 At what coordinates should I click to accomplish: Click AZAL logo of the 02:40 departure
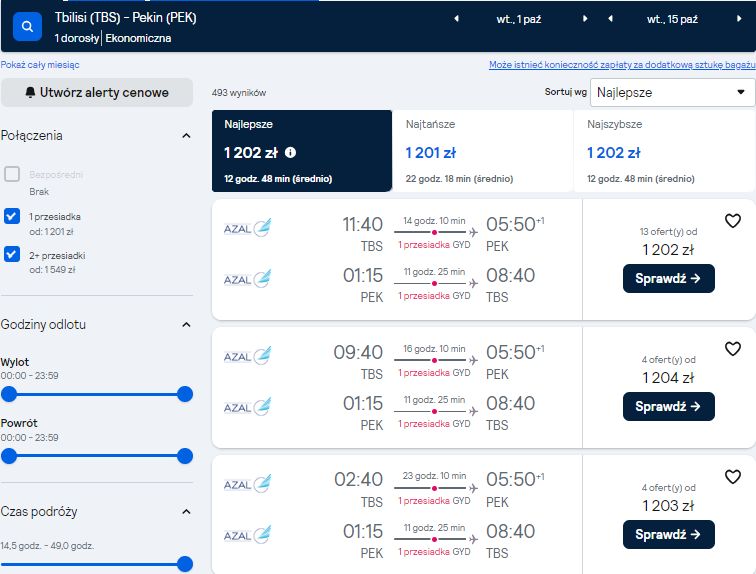(247, 483)
